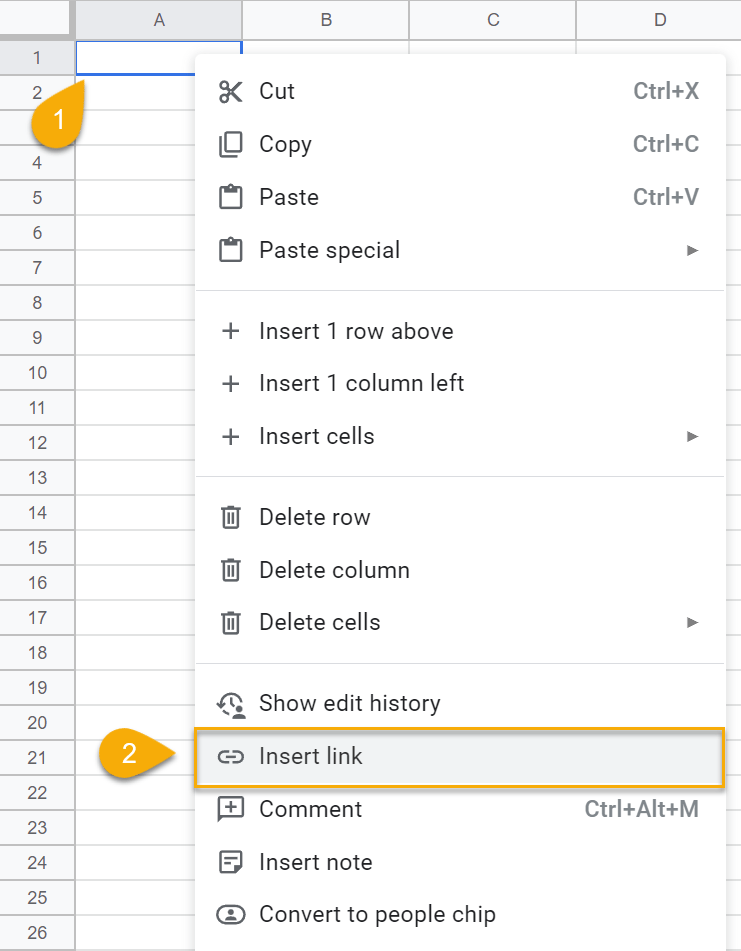This screenshot has height=951, width=741.
Task: Choose Insert 1 column left
Action: (361, 383)
